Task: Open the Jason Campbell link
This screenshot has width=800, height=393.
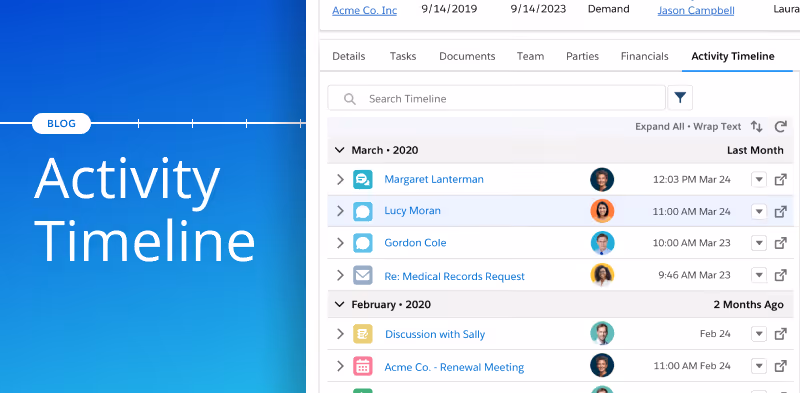Action: [696, 10]
